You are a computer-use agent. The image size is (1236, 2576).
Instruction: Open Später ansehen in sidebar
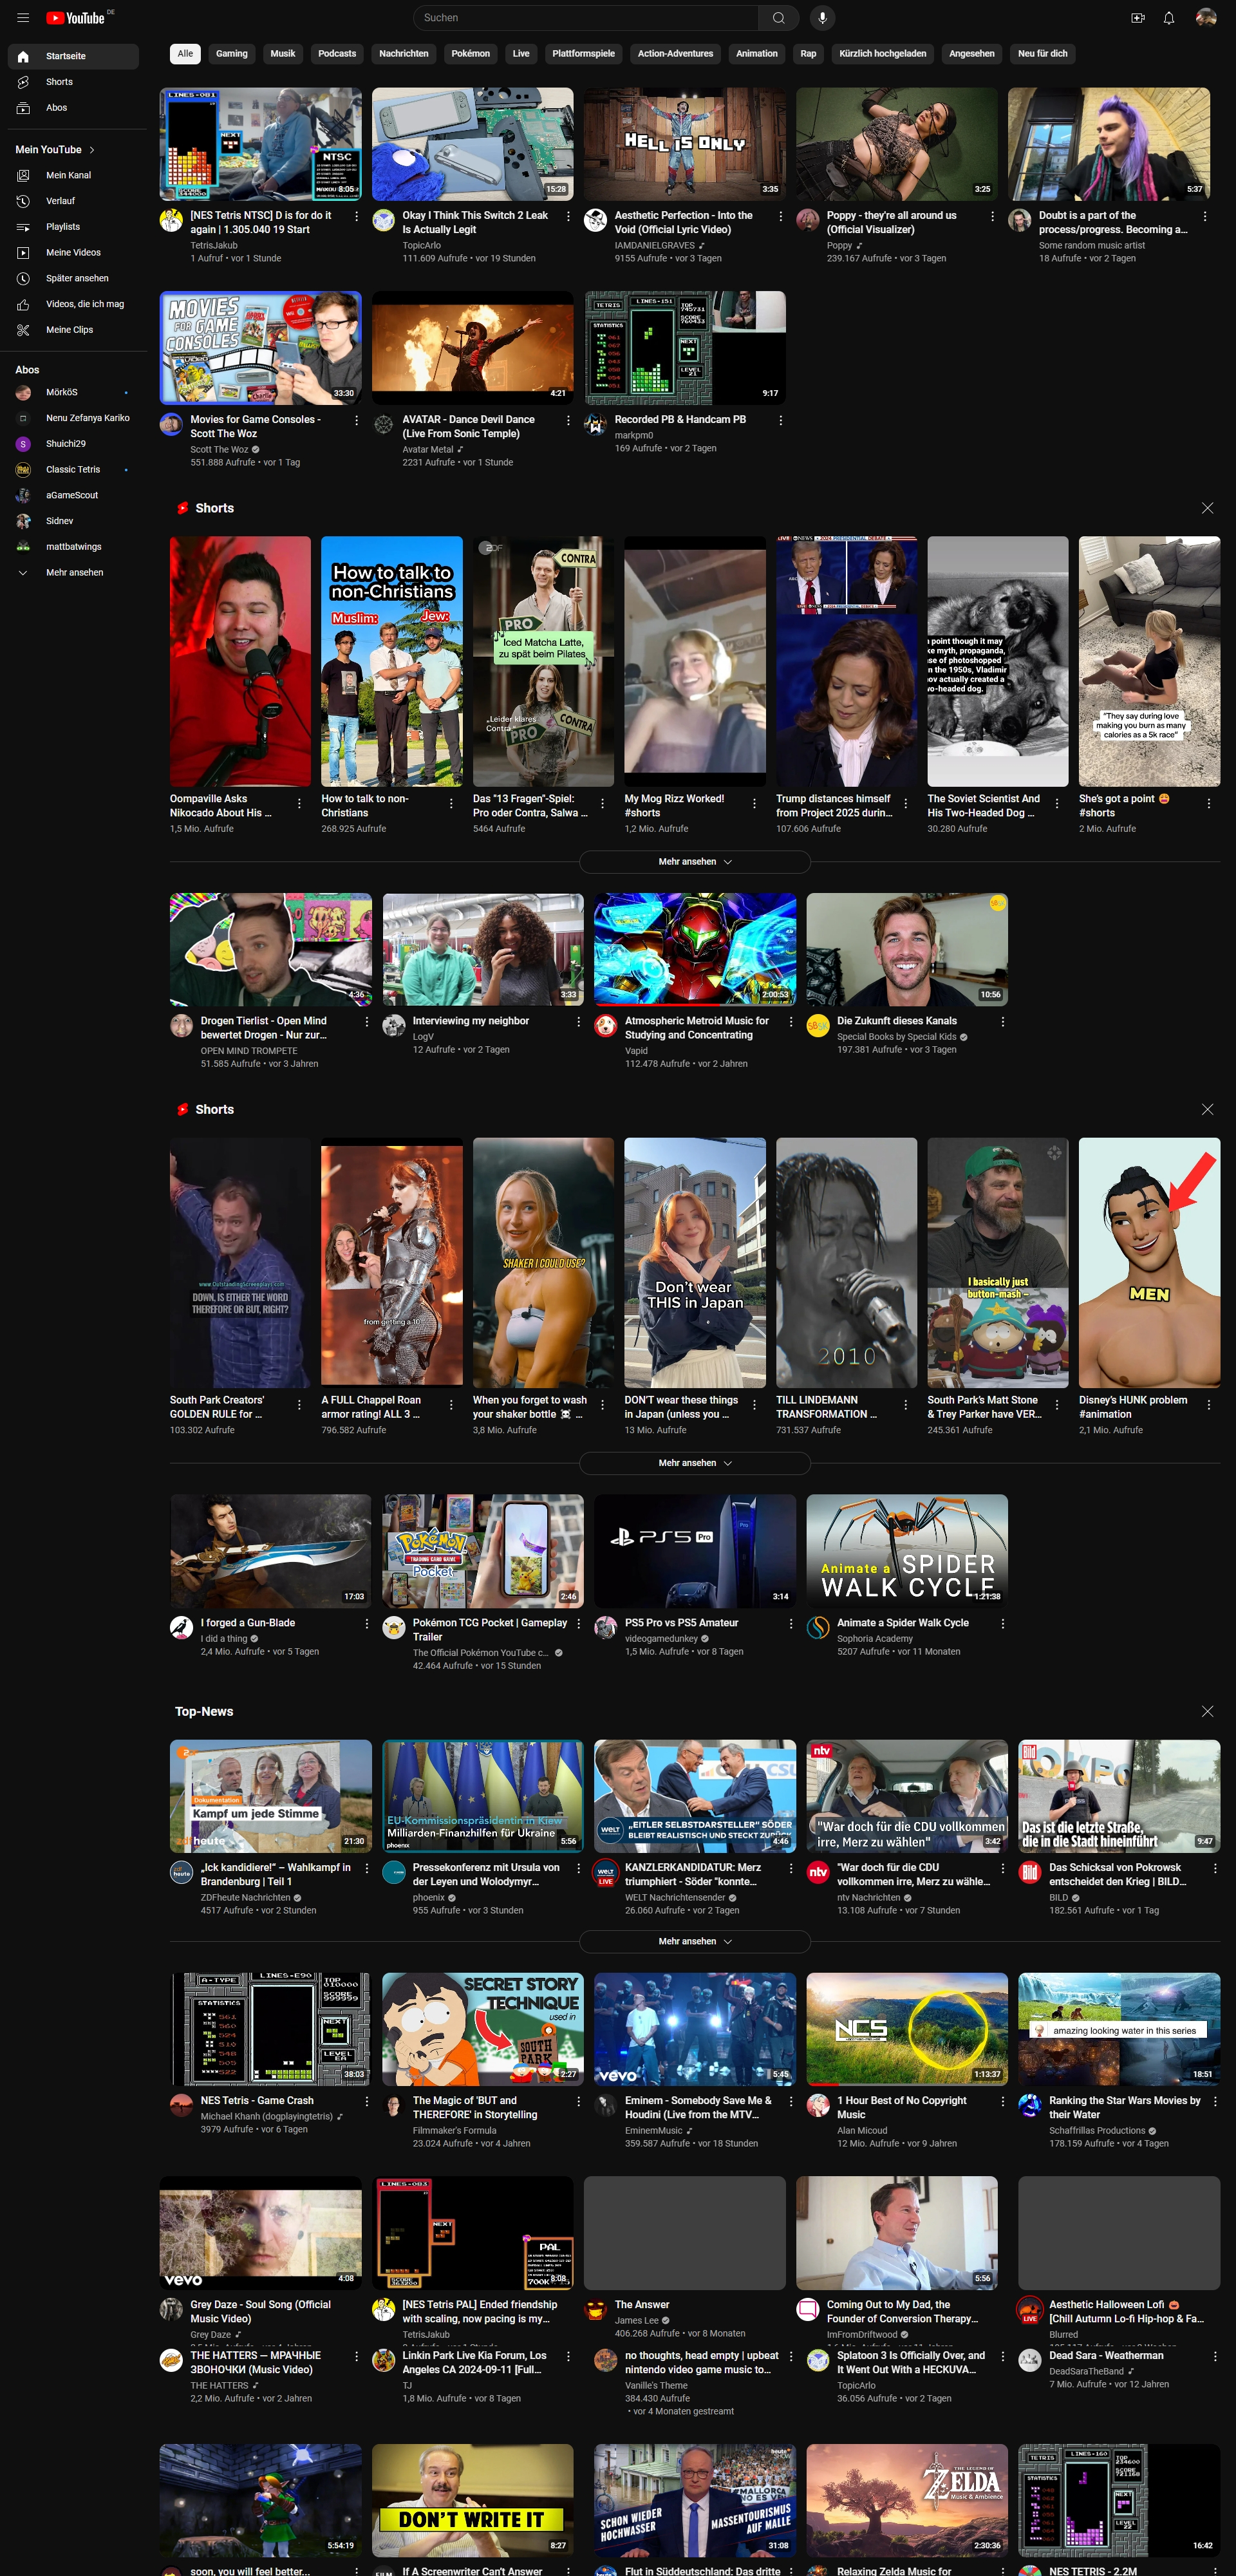(x=73, y=278)
